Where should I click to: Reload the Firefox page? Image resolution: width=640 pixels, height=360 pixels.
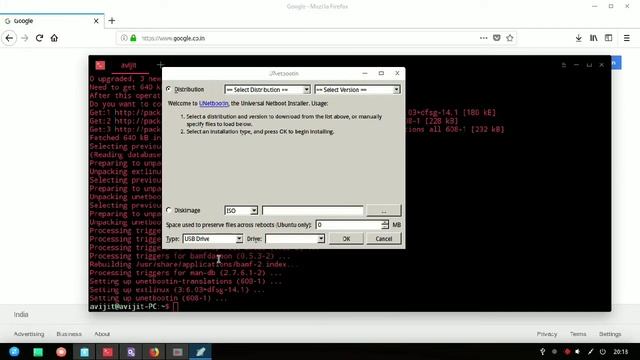39,38
